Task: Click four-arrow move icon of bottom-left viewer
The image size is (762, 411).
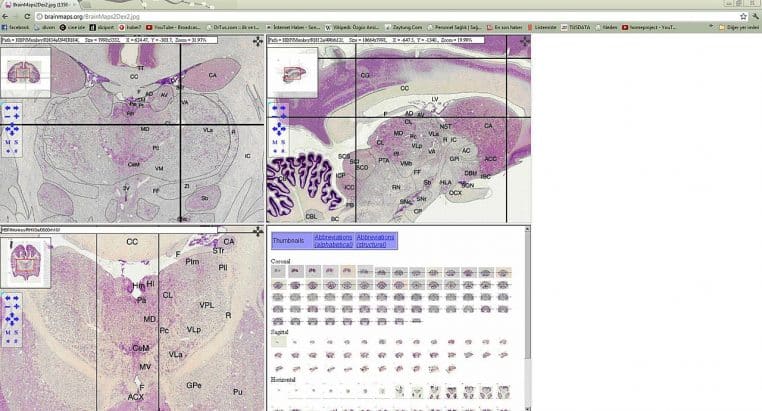Action: point(258,232)
